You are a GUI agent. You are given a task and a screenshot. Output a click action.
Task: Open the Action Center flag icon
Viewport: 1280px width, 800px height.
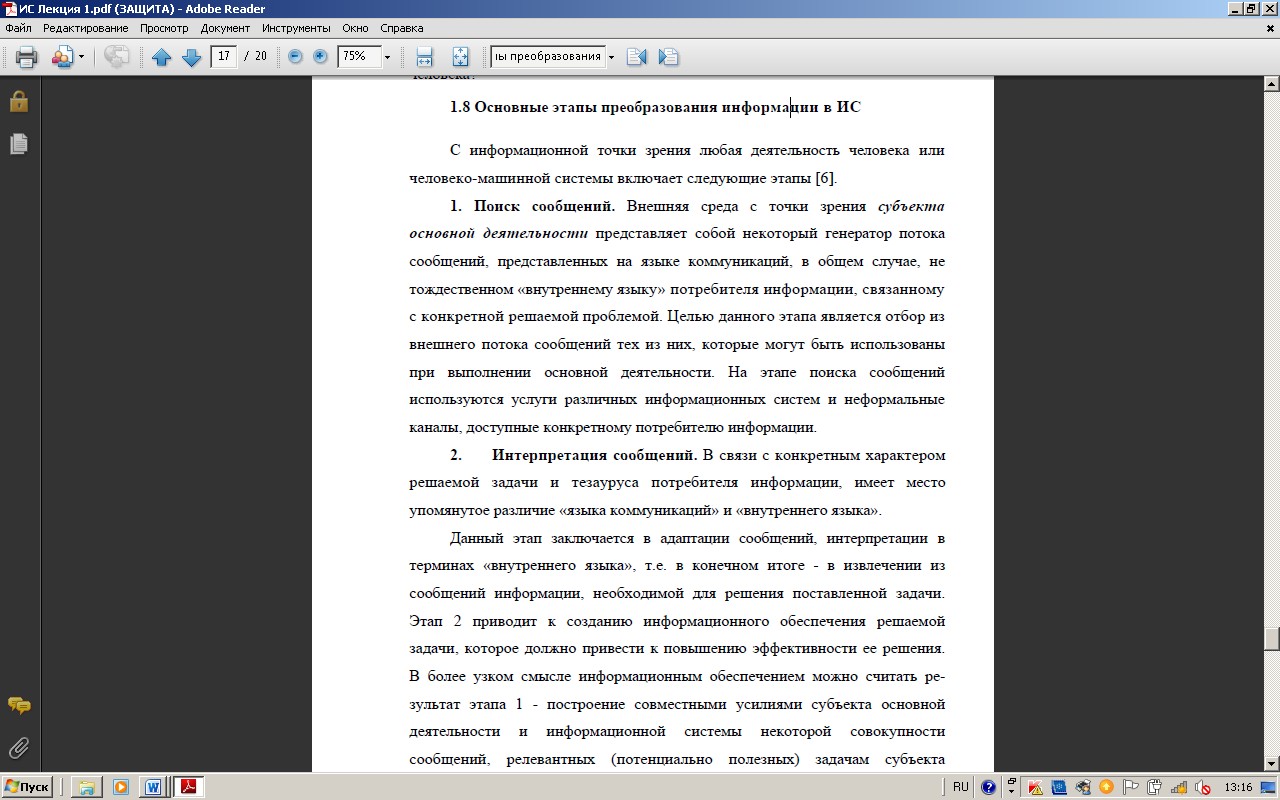click(x=1131, y=787)
